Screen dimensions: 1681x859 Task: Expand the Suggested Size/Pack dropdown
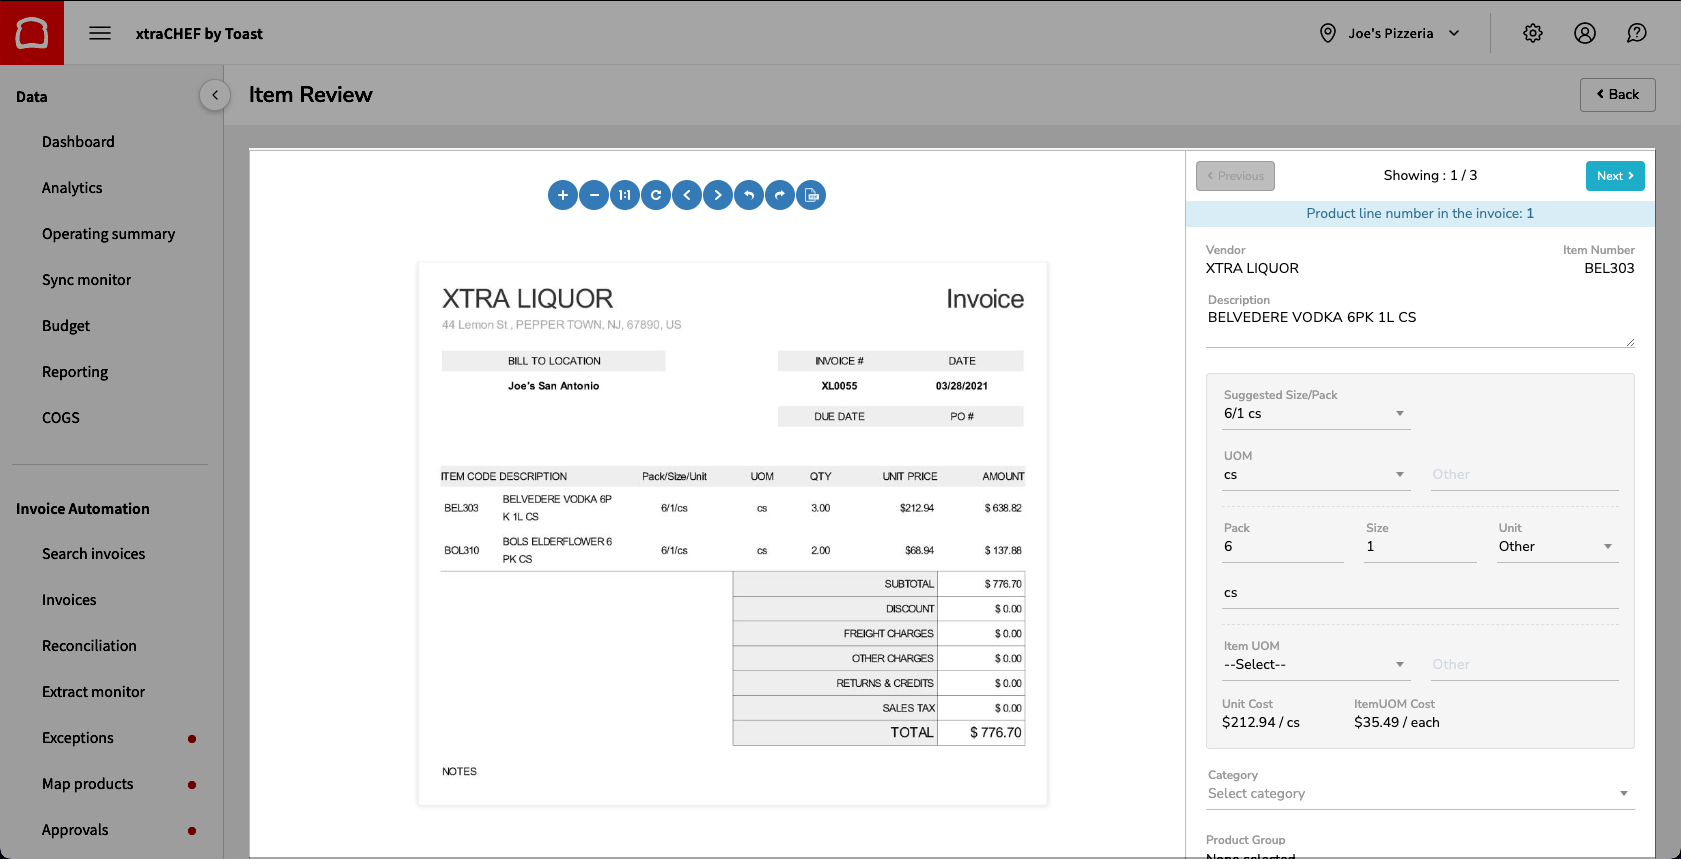pyautogui.click(x=1314, y=413)
